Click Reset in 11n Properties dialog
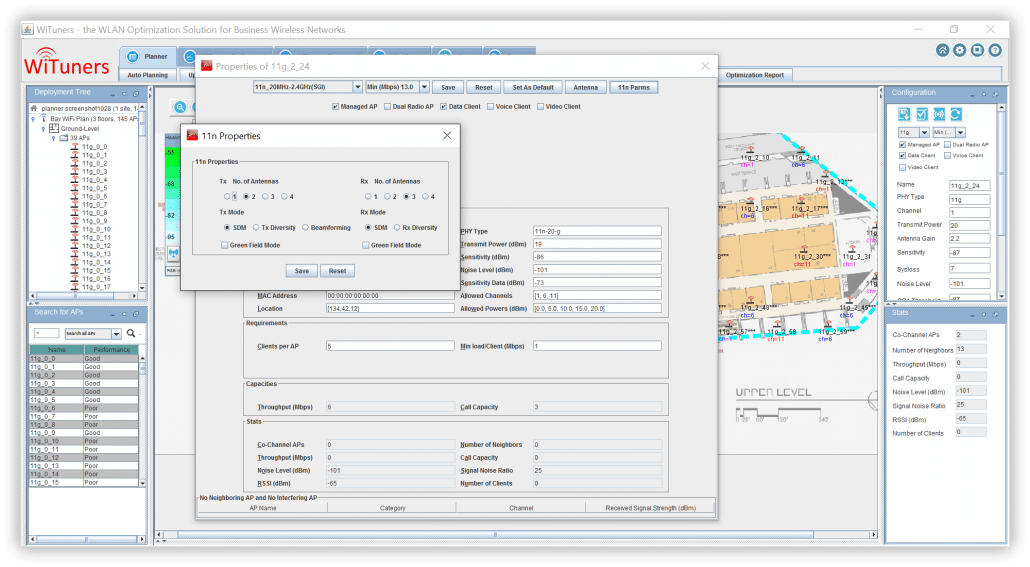Image resolution: width=1030 pixels, height=567 pixels. click(337, 271)
